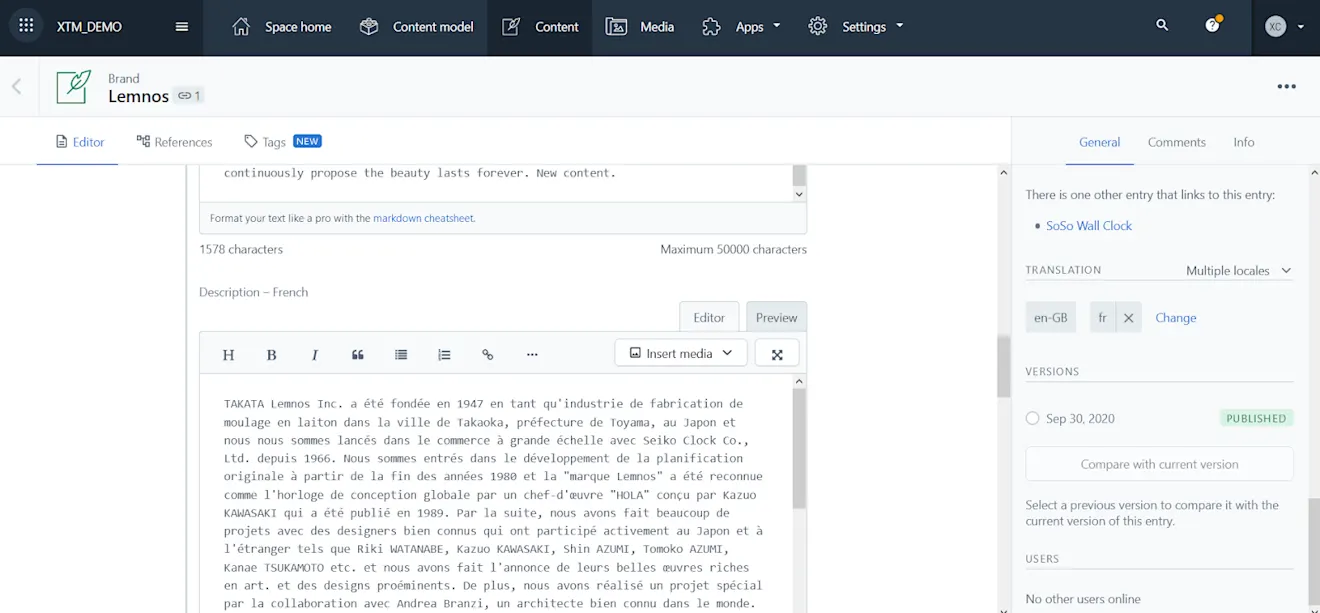Open the markdown cheatsheet link
The width and height of the screenshot is (1320, 613).
423,218
